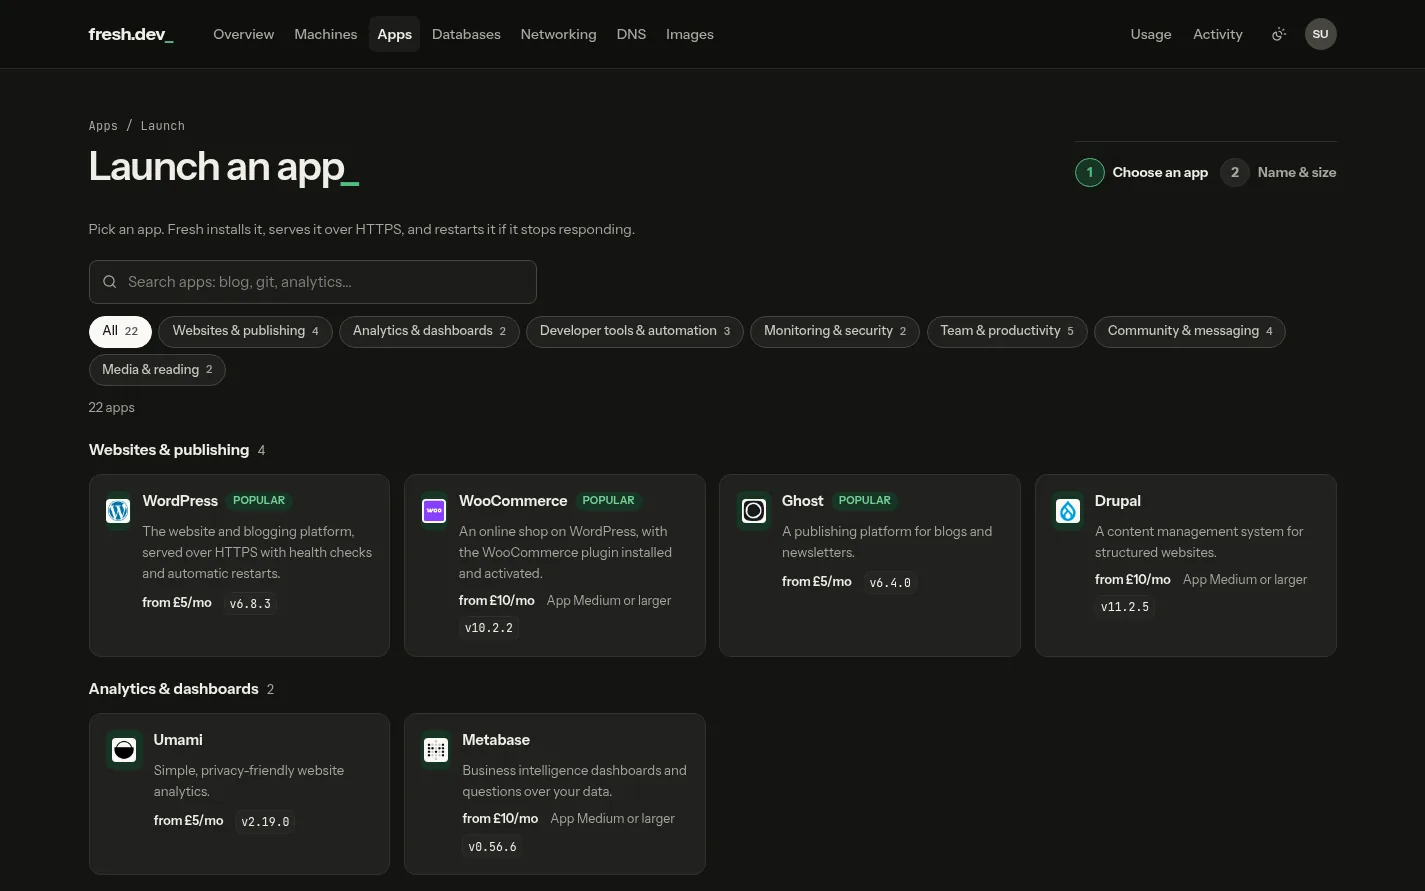Click the WordPress app icon

pyautogui.click(x=118, y=511)
